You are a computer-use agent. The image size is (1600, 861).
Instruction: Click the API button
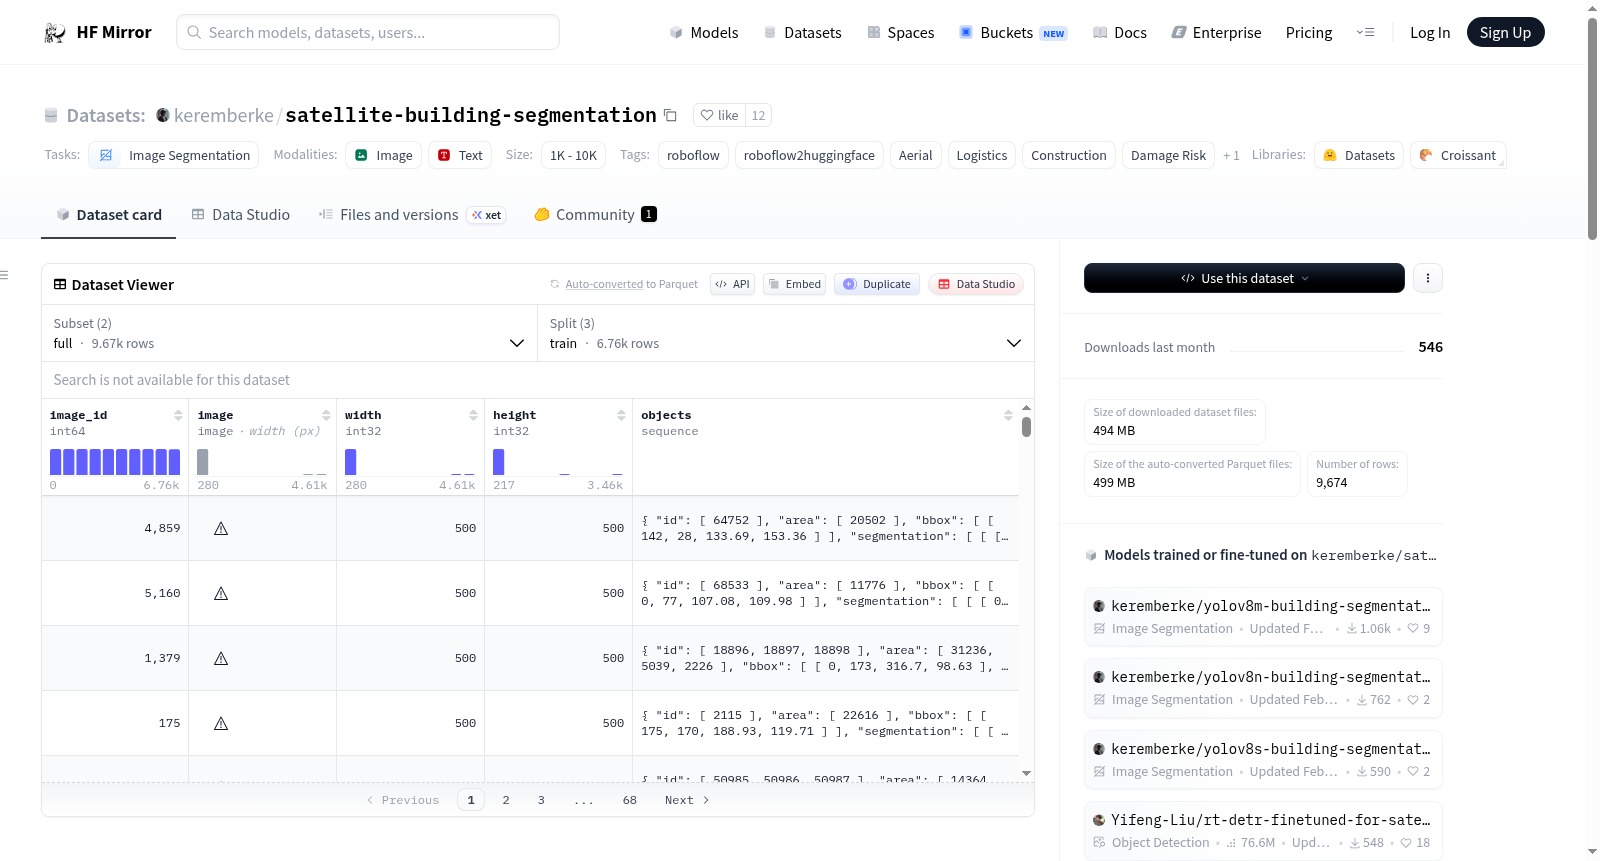click(x=732, y=284)
